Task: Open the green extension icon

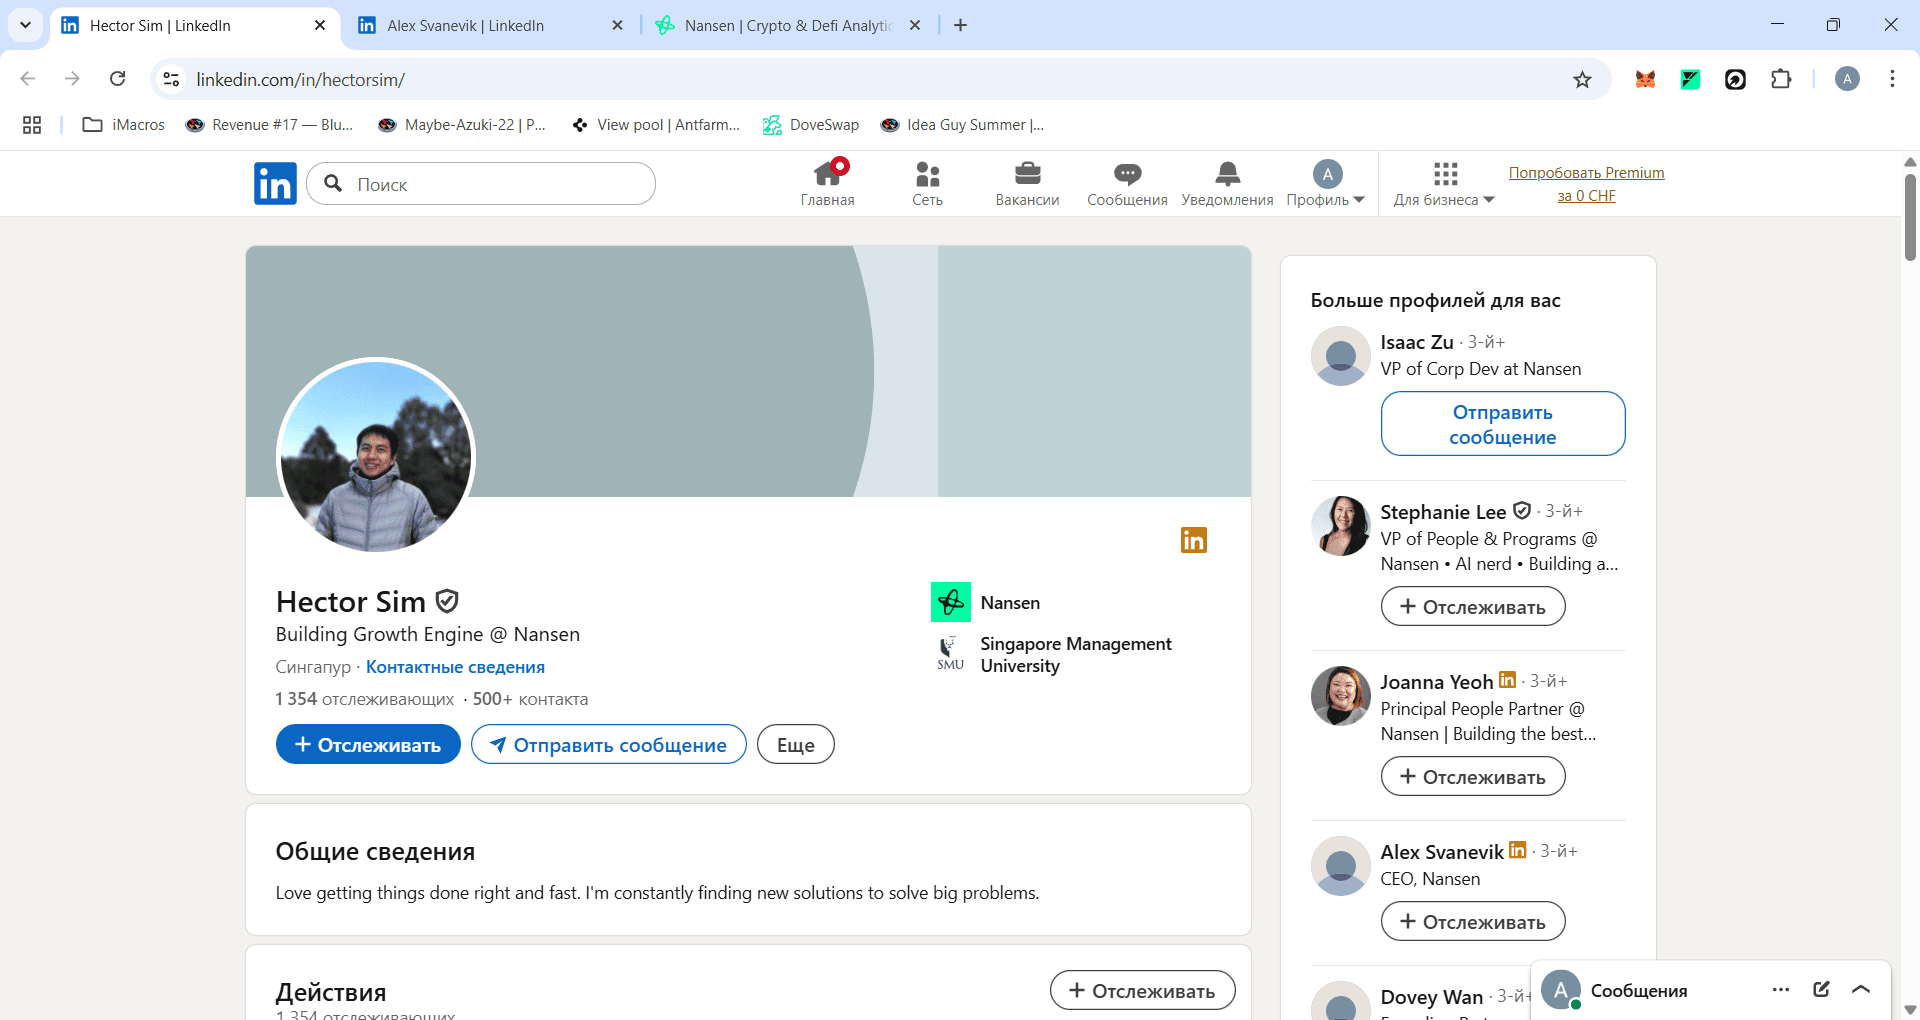Action: point(1690,79)
